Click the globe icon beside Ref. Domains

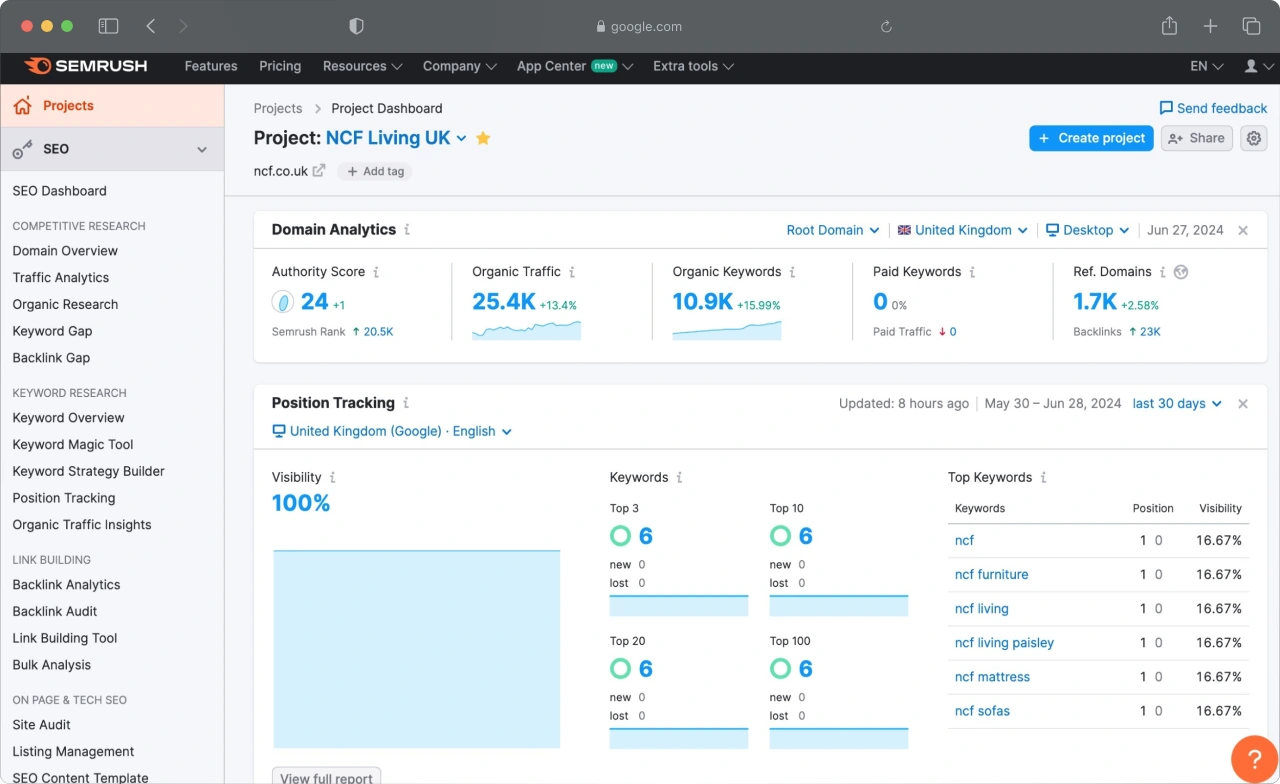(1181, 272)
